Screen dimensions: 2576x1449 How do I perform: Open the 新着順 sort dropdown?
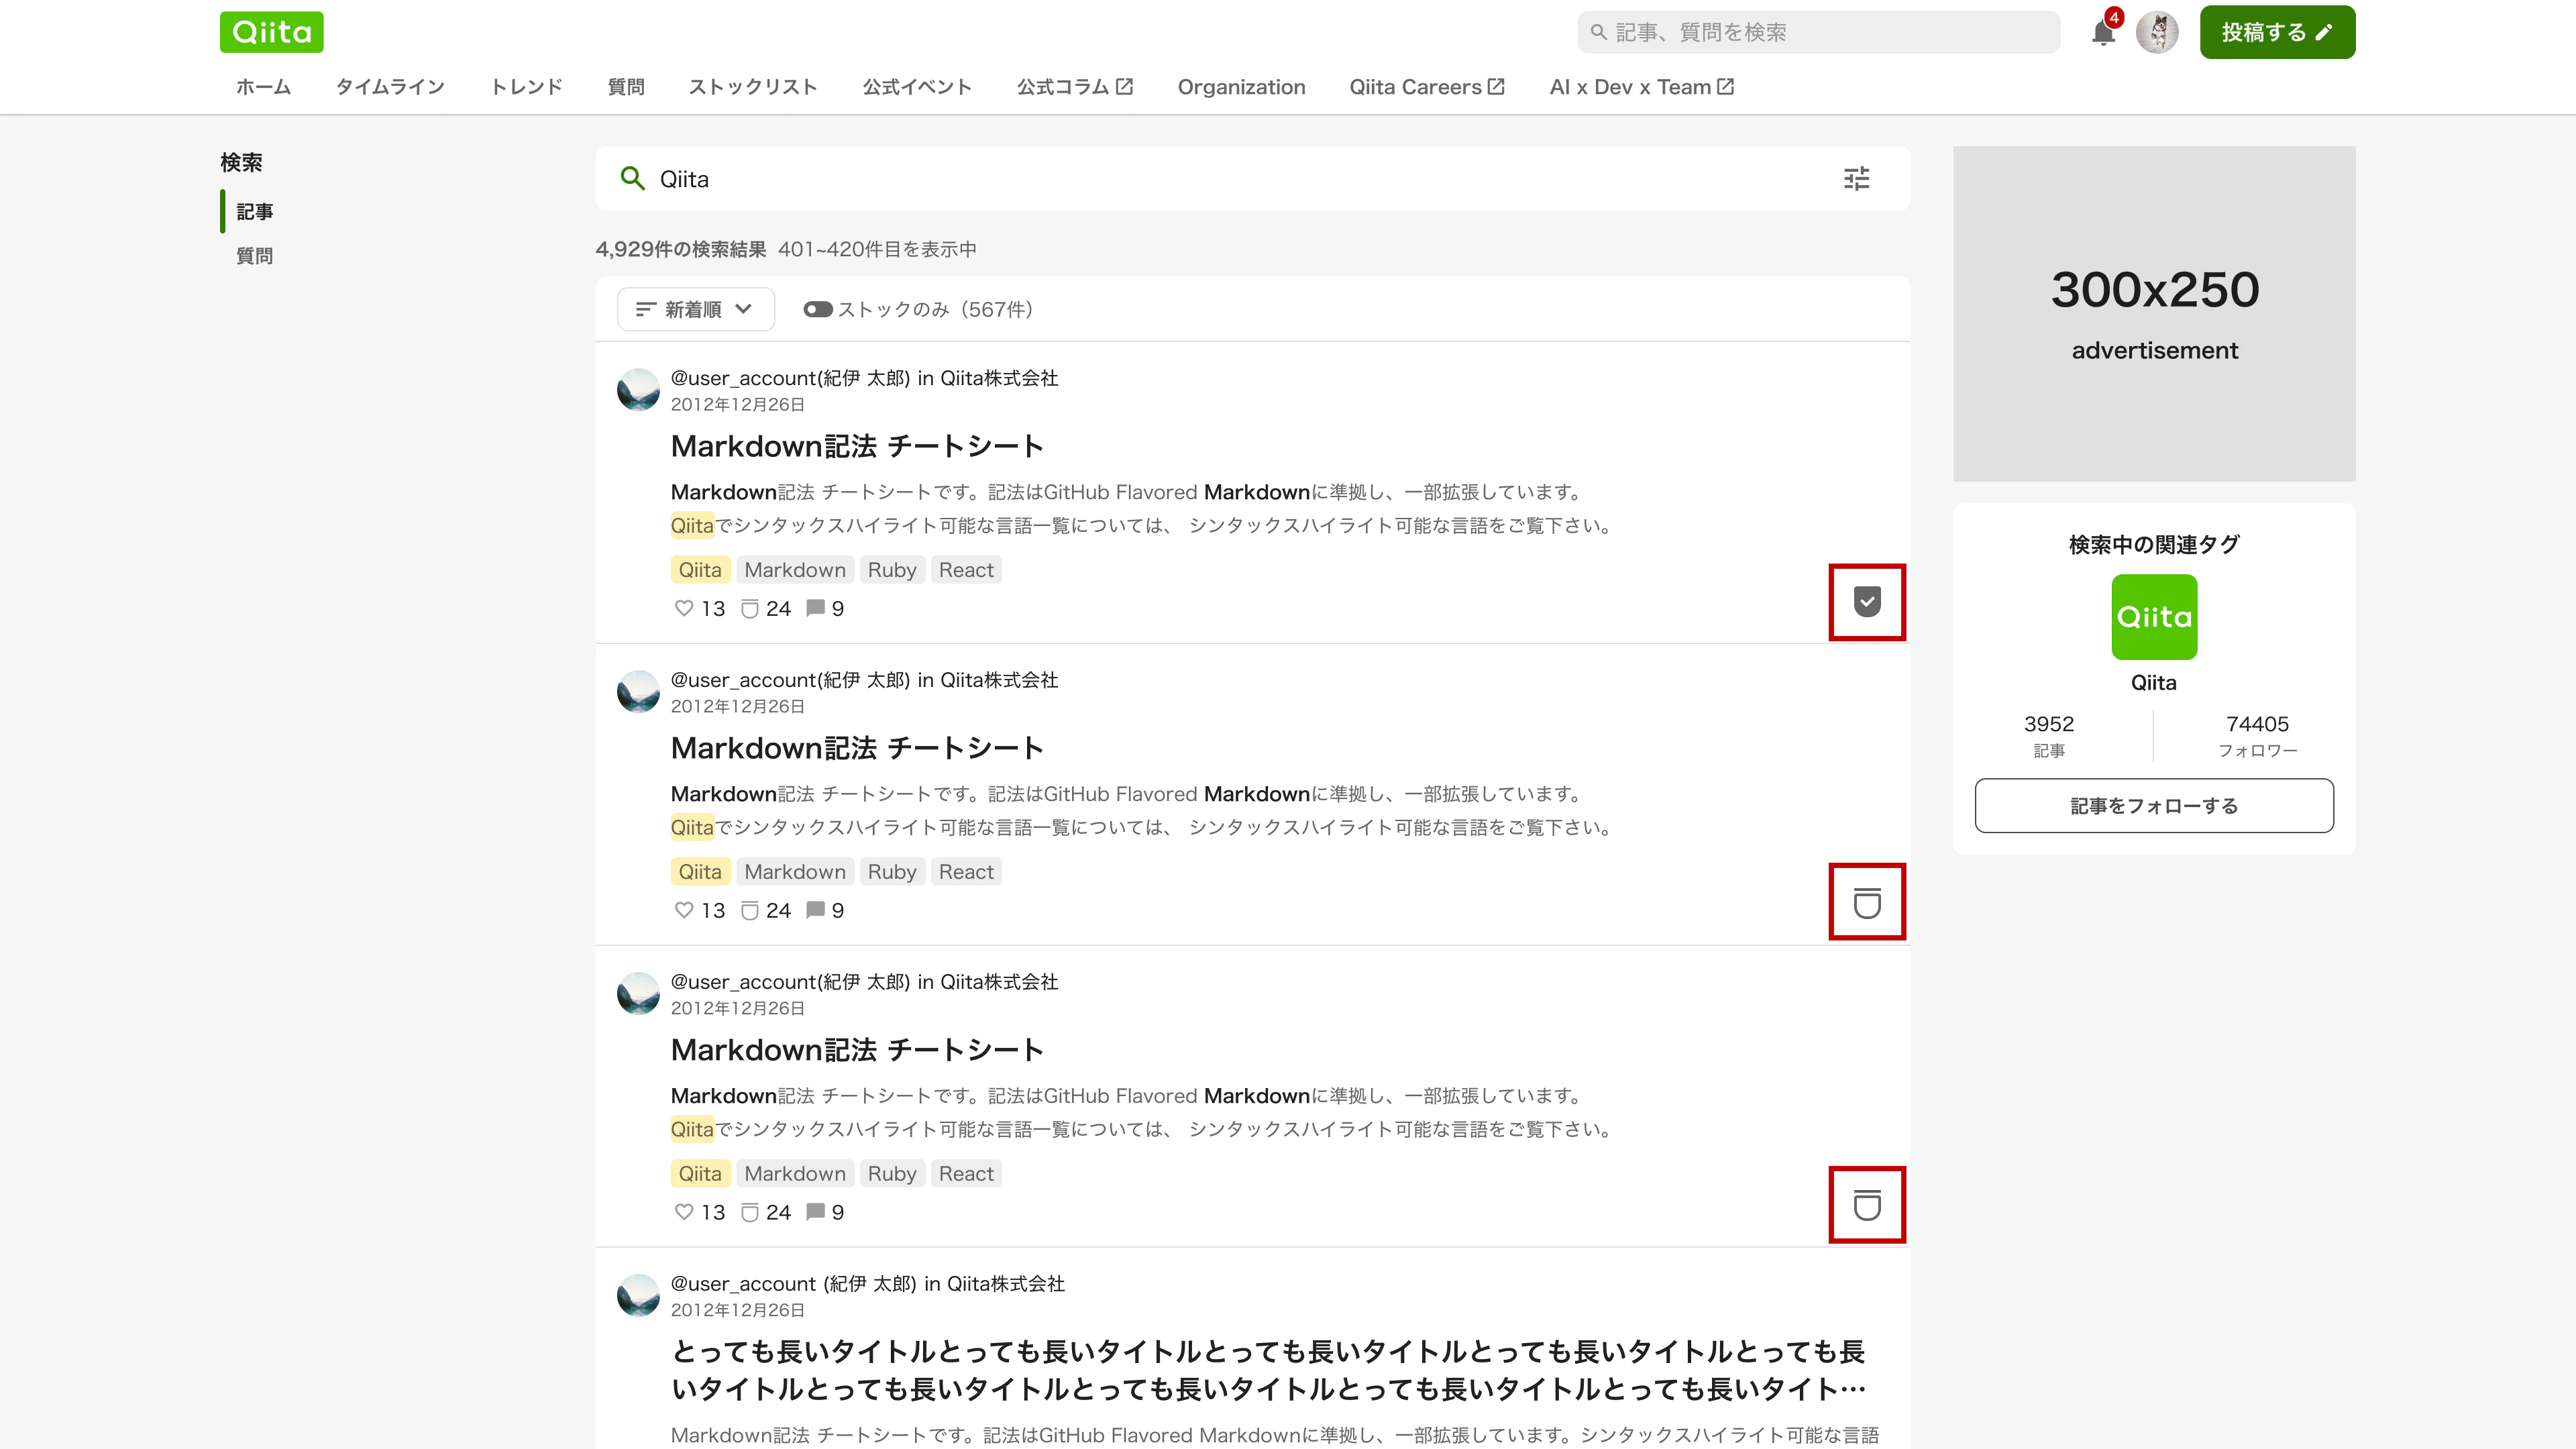(x=695, y=309)
